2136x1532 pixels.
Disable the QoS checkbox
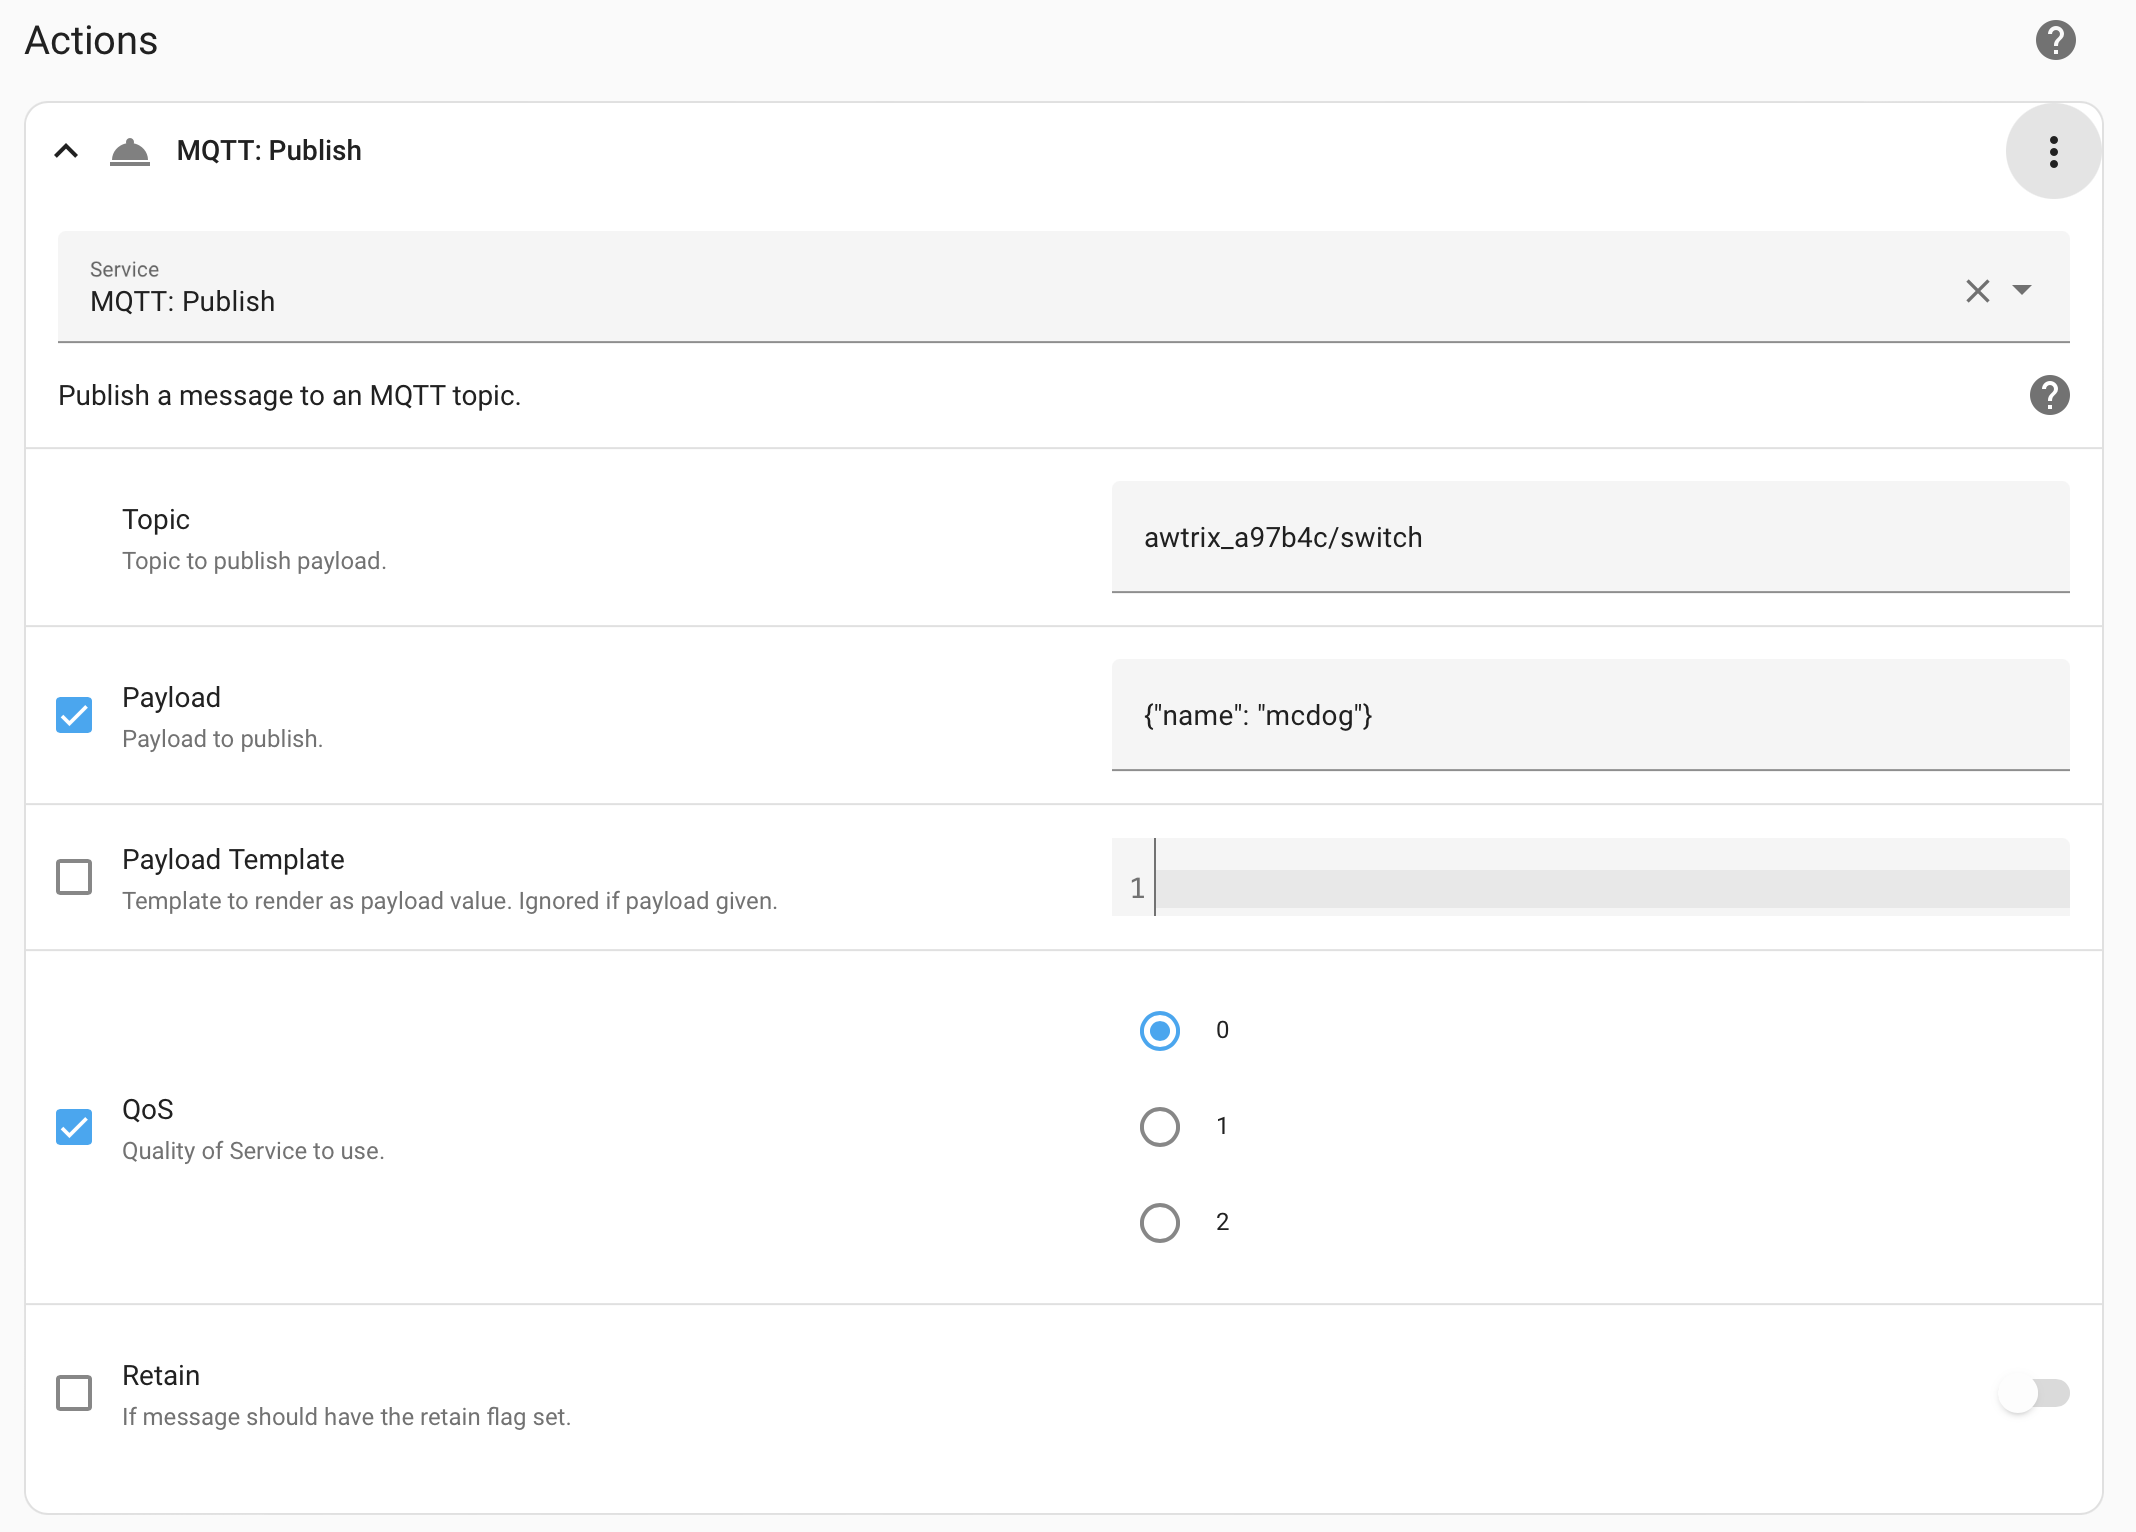click(74, 1128)
